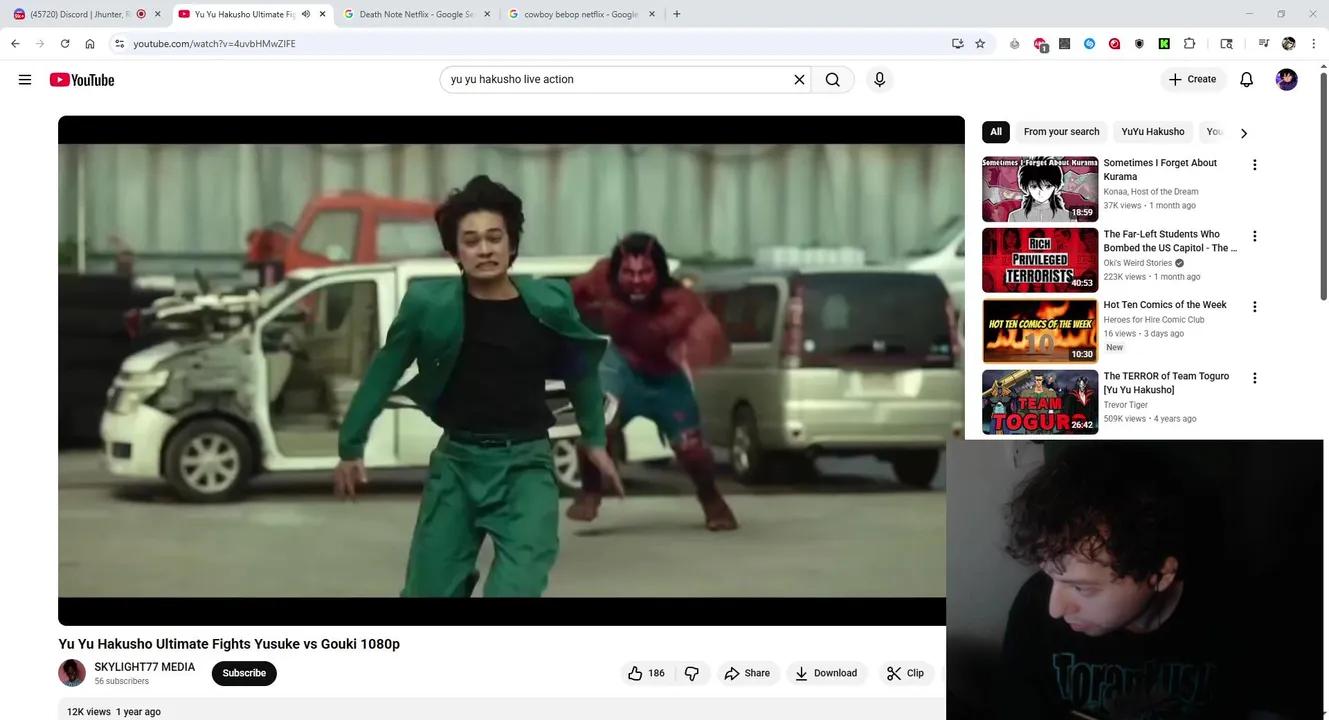Viewport: 1329px width, 720px height.
Task: Click the tab search icon in toolbar
Action: pyautogui.click(x=1226, y=44)
